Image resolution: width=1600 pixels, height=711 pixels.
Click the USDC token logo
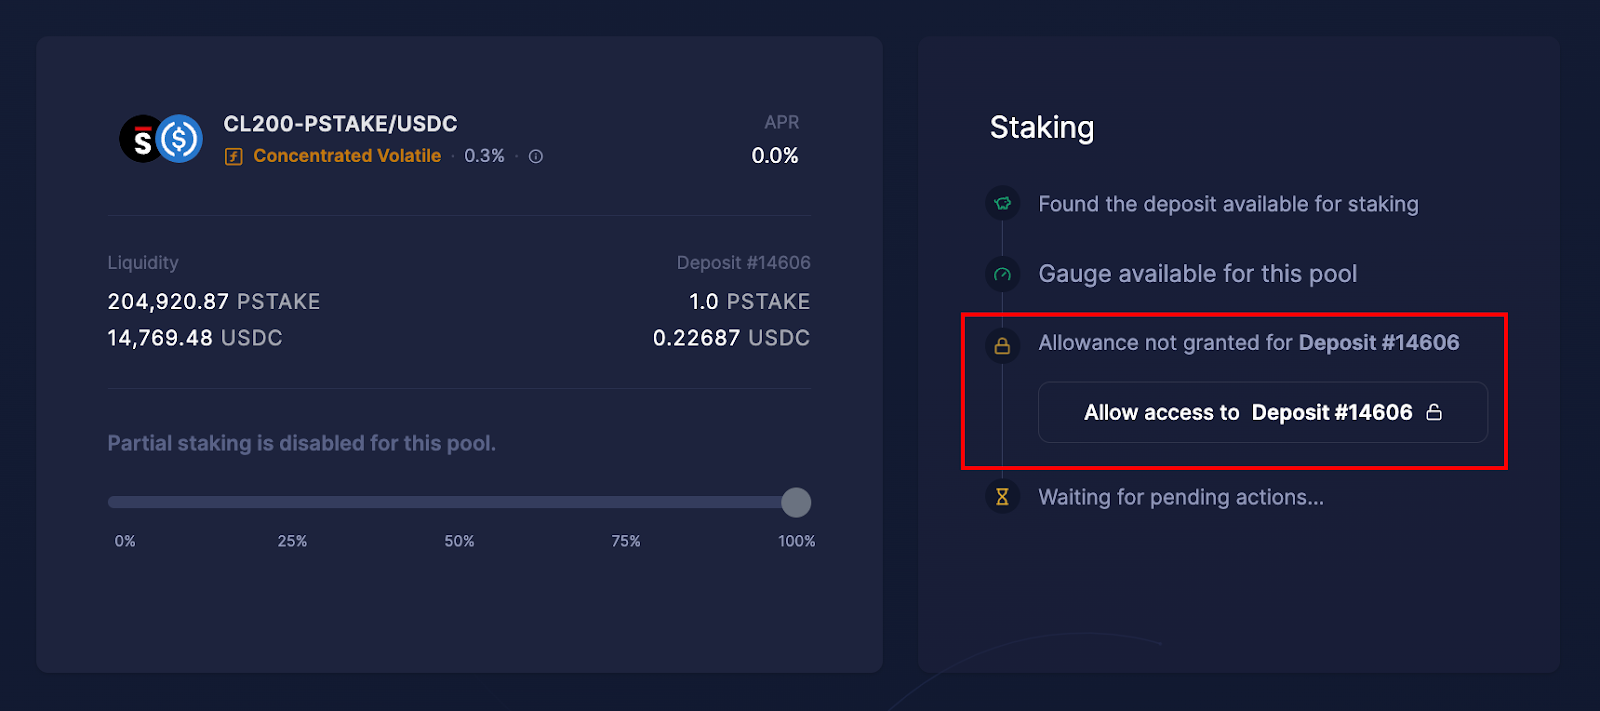(x=180, y=139)
